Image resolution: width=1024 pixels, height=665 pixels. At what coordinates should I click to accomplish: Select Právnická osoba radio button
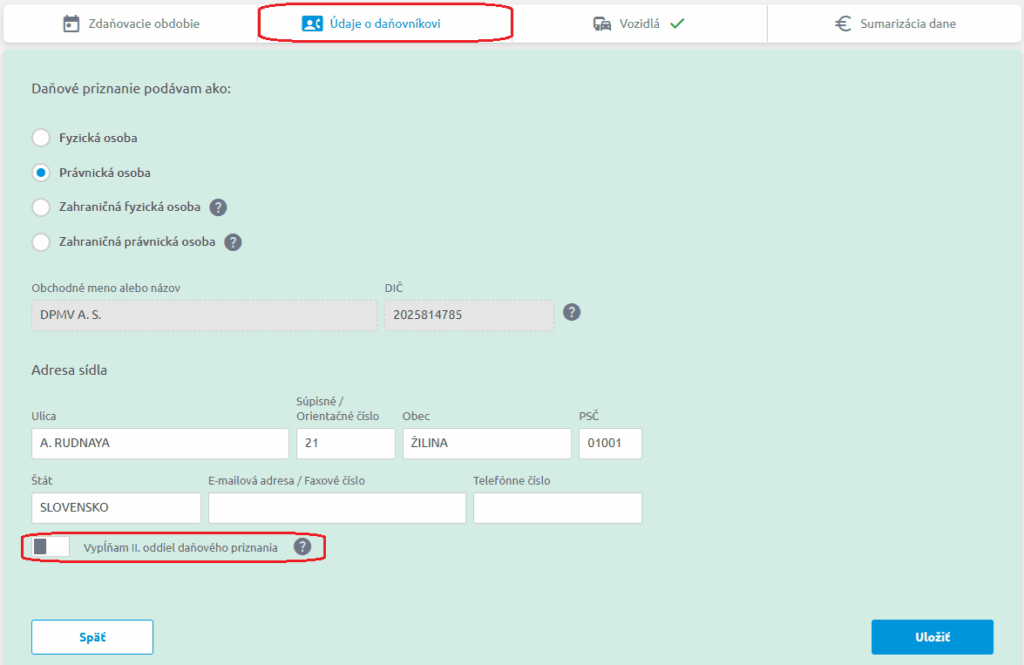click(41, 172)
